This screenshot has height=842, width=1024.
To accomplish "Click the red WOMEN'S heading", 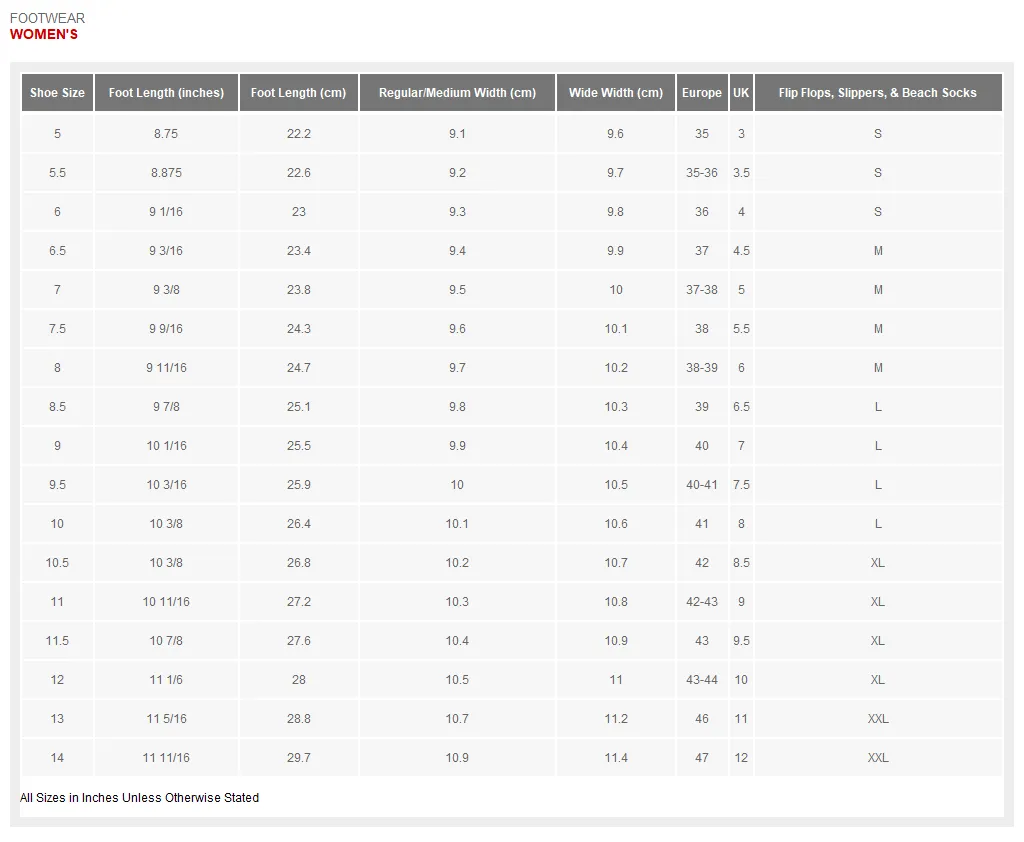I will [44, 35].
